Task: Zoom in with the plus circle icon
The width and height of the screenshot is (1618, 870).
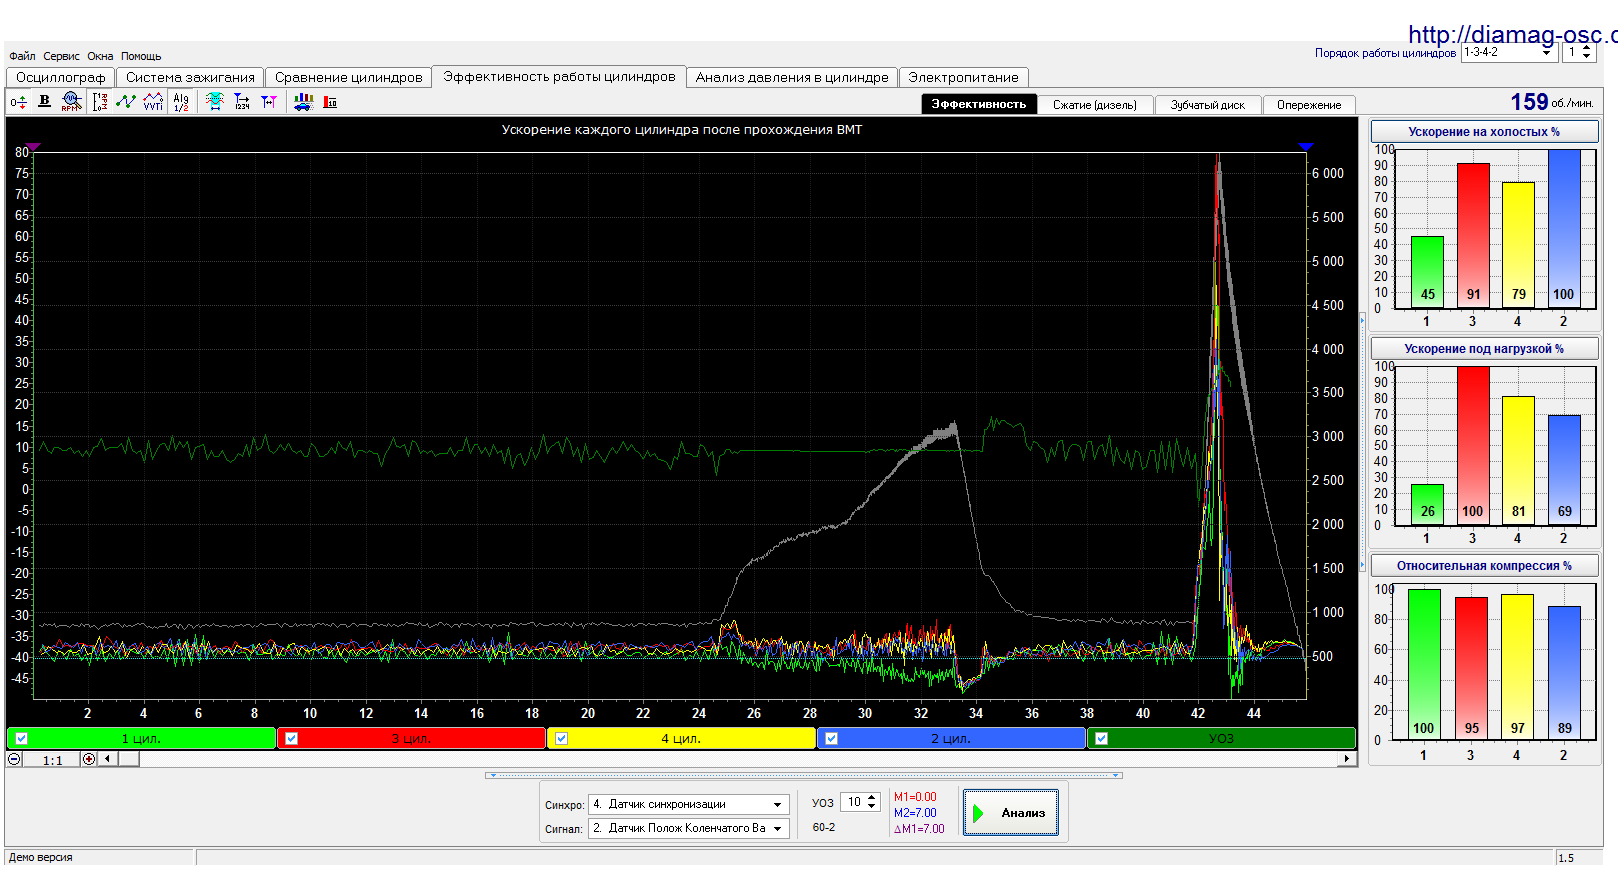Action: [89, 759]
